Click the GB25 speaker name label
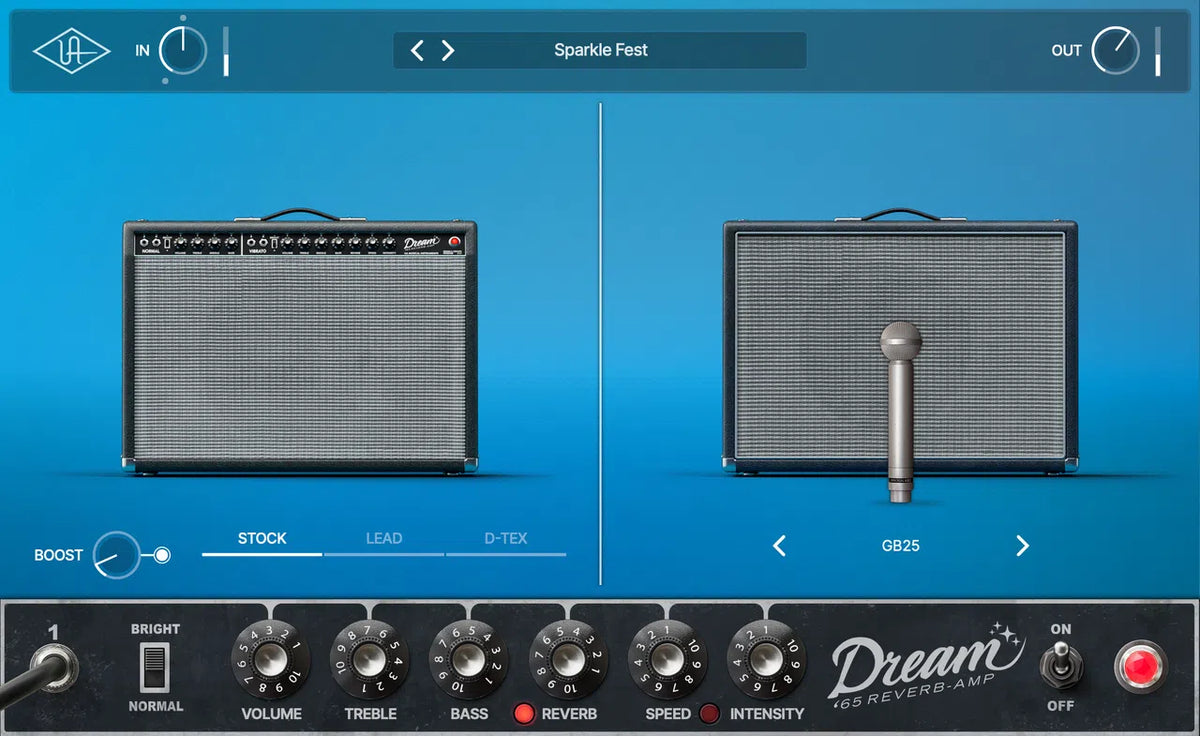 [901, 546]
